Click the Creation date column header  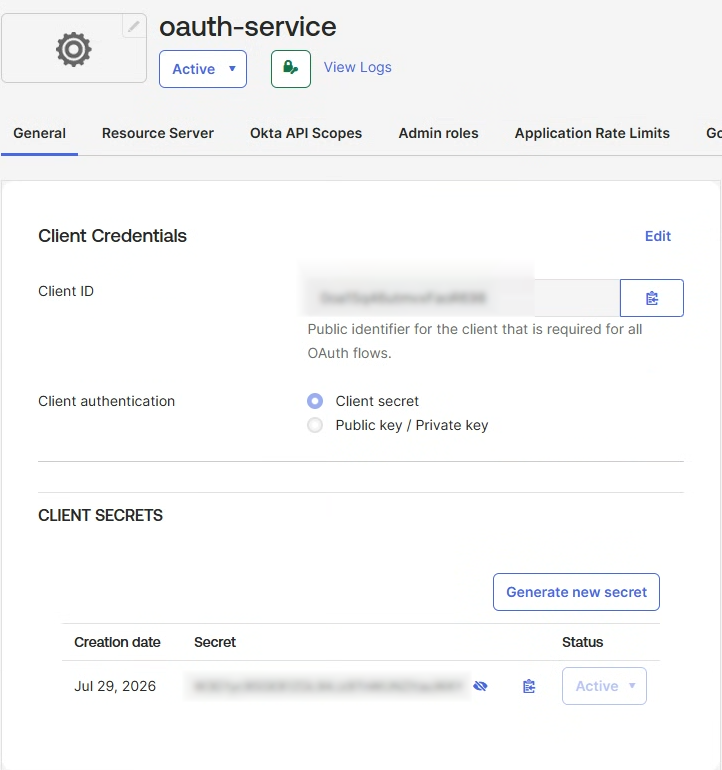[x=117, y=642]
